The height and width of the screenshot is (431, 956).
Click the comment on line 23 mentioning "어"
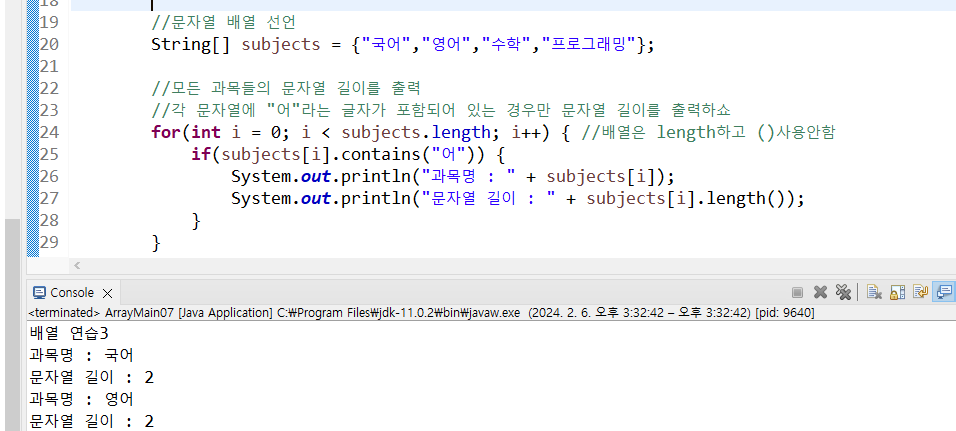441,110
